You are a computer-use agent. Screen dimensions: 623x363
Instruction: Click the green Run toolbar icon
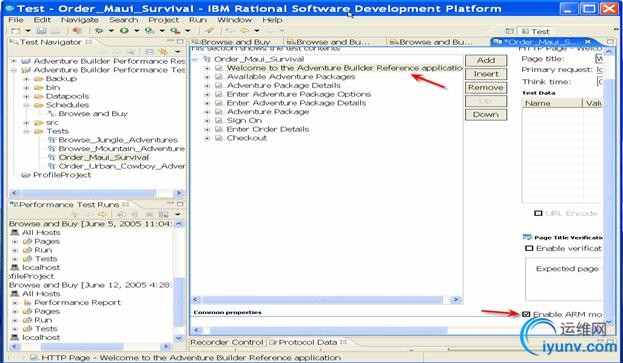click(124, 31)
